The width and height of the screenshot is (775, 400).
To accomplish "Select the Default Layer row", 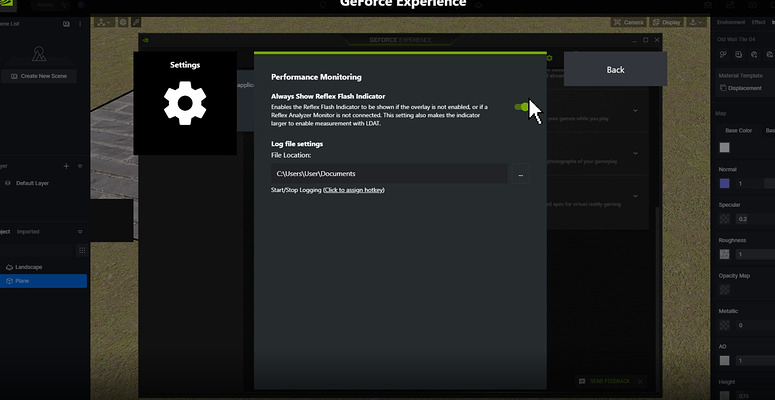I will (x=43, y=183).
